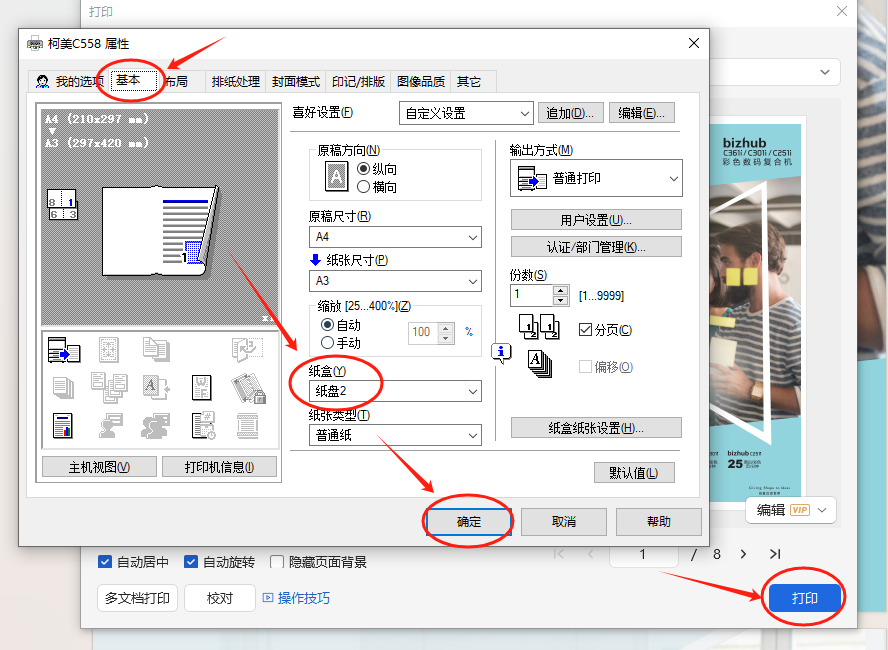Open the 输出方式 output method dropdown
888x650 pixels.
coord(596,178)
